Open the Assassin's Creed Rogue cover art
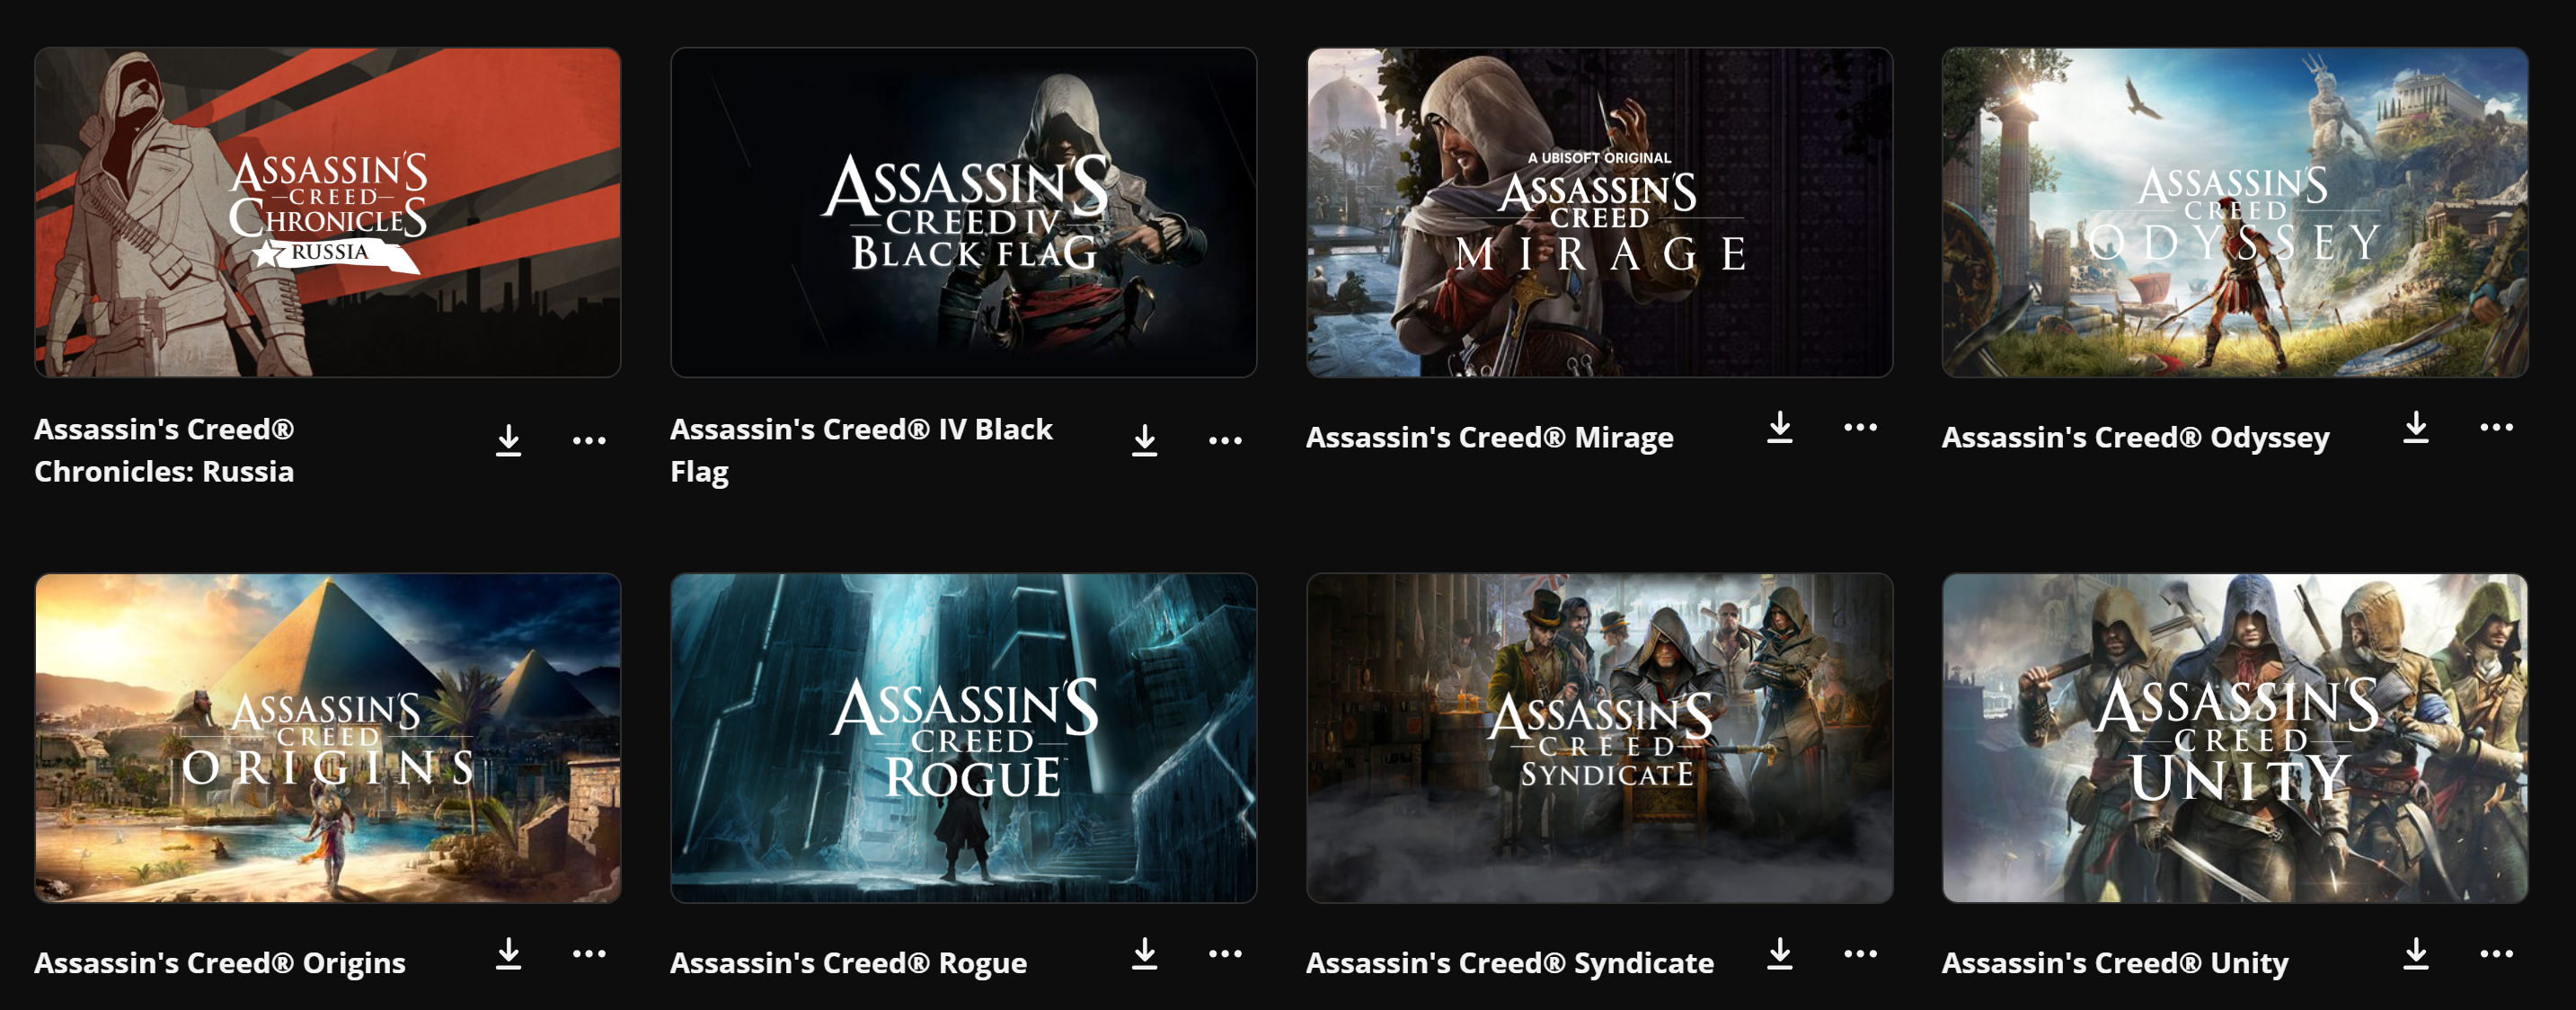Screen dimensions: 2576x1010 [963, 738]
